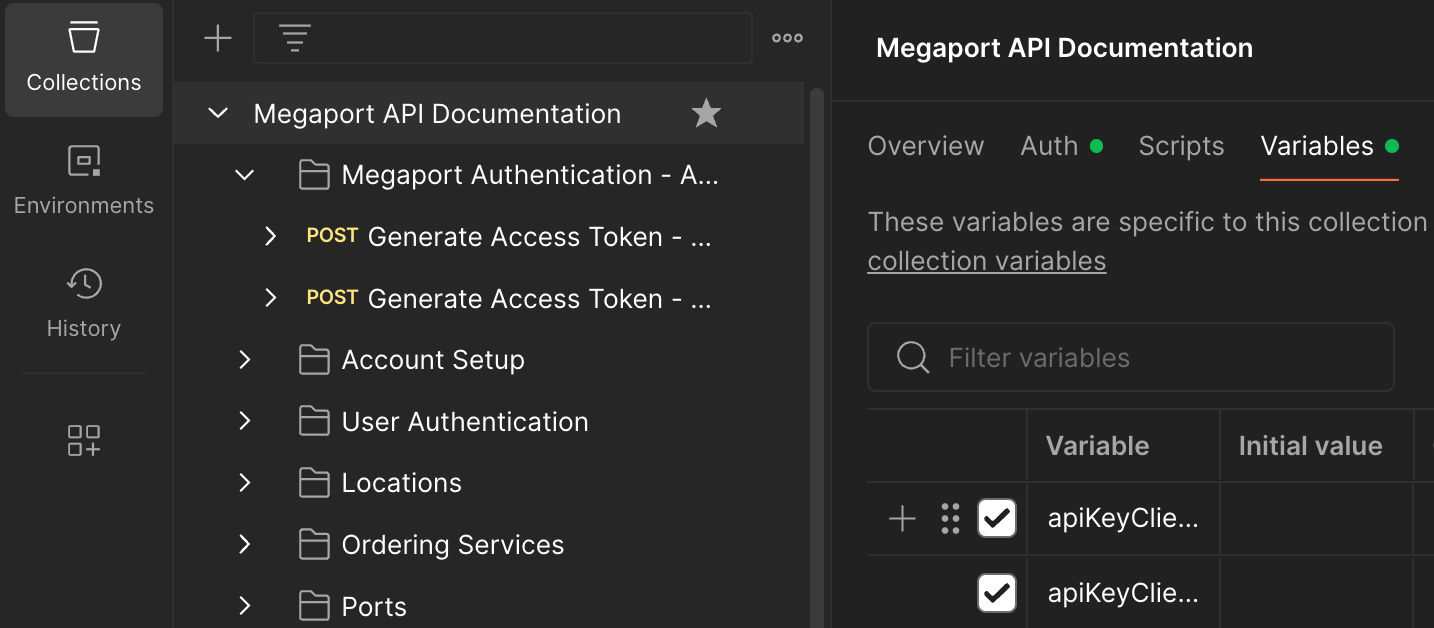Image resolution: width=1434 pixels, height=628 pixels.
Task: Click the Megaport Authentication folder icon
Action: [314, 176]
